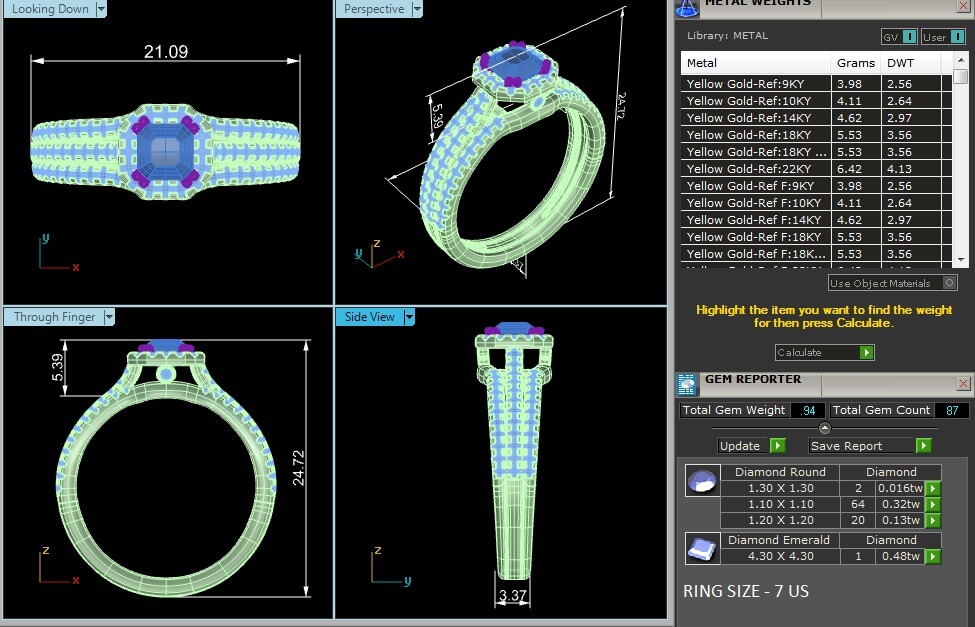Click green arrow beside 0.32tw diamond row

pos(933,504)
